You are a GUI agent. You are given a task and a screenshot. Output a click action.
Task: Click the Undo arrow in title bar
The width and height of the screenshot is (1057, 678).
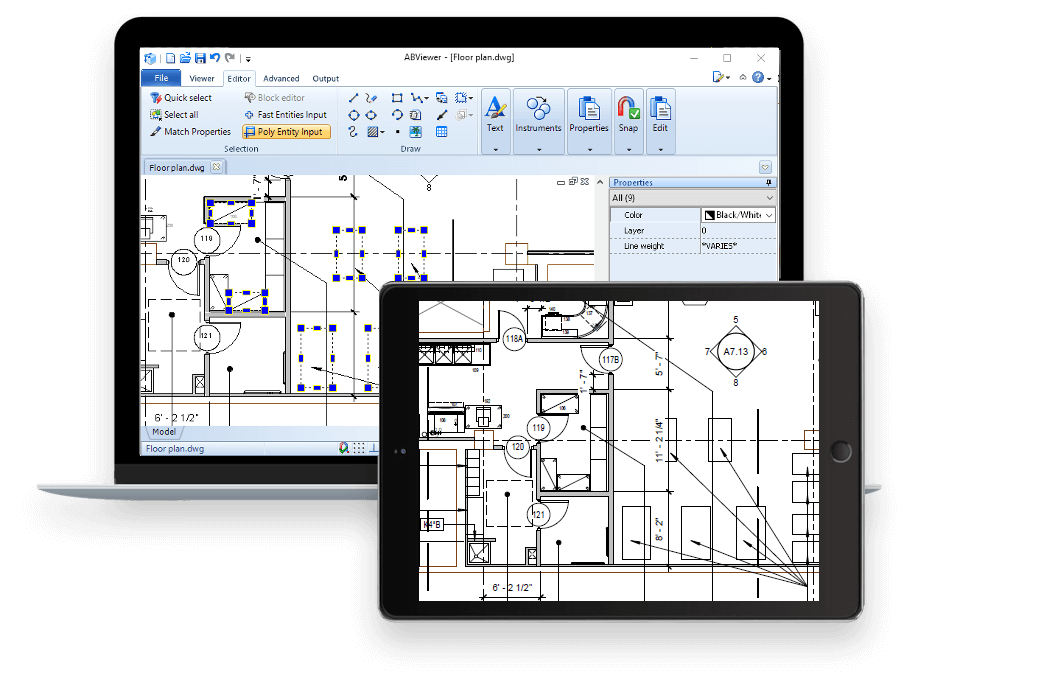(215, 58)
